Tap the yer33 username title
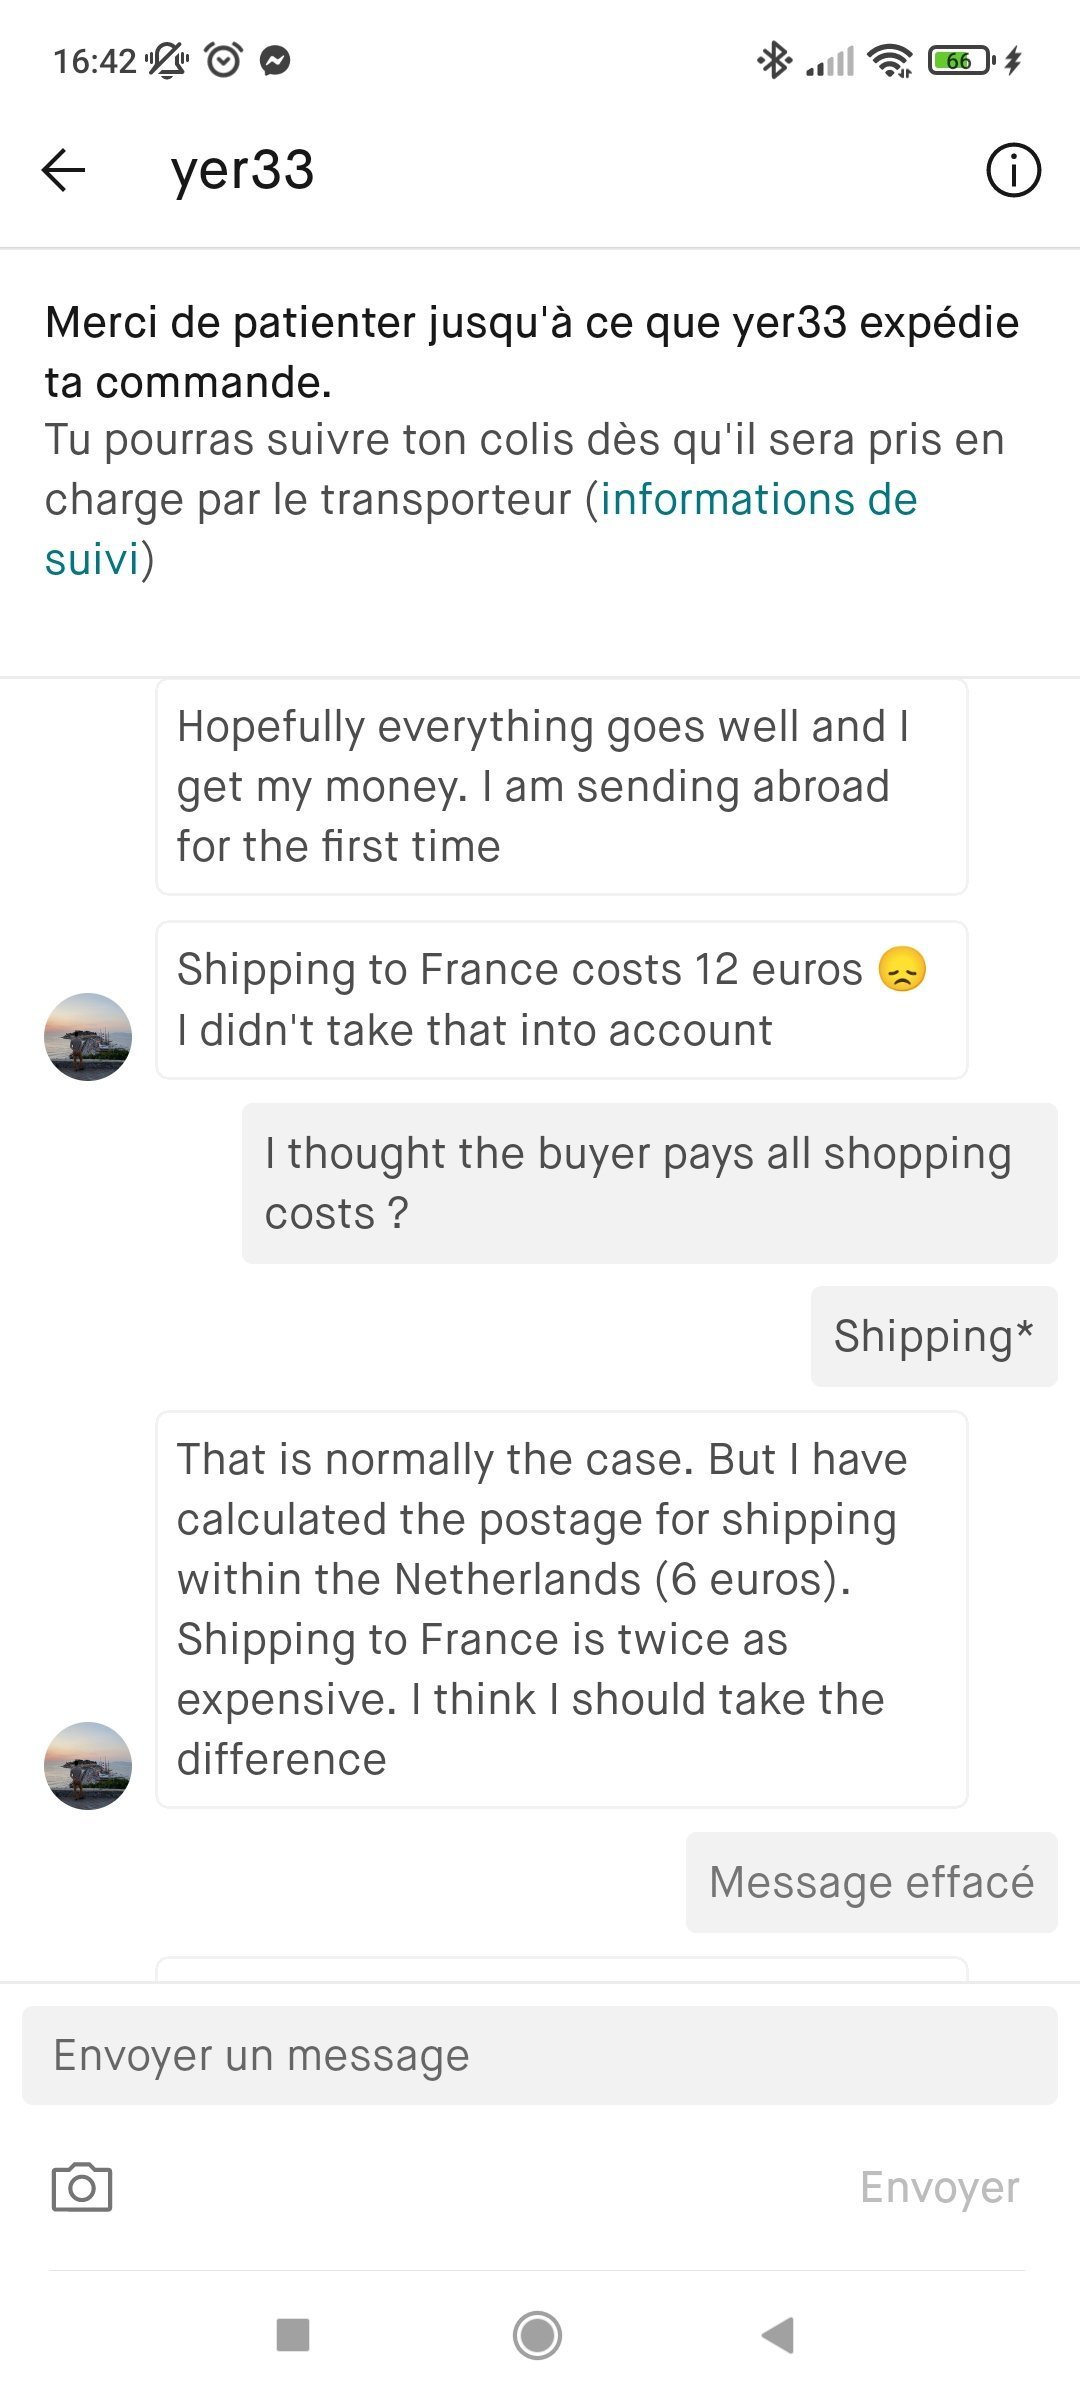Image resolution: width=1080 pixels, height=2400 pixels. click(x=242, y=170)
